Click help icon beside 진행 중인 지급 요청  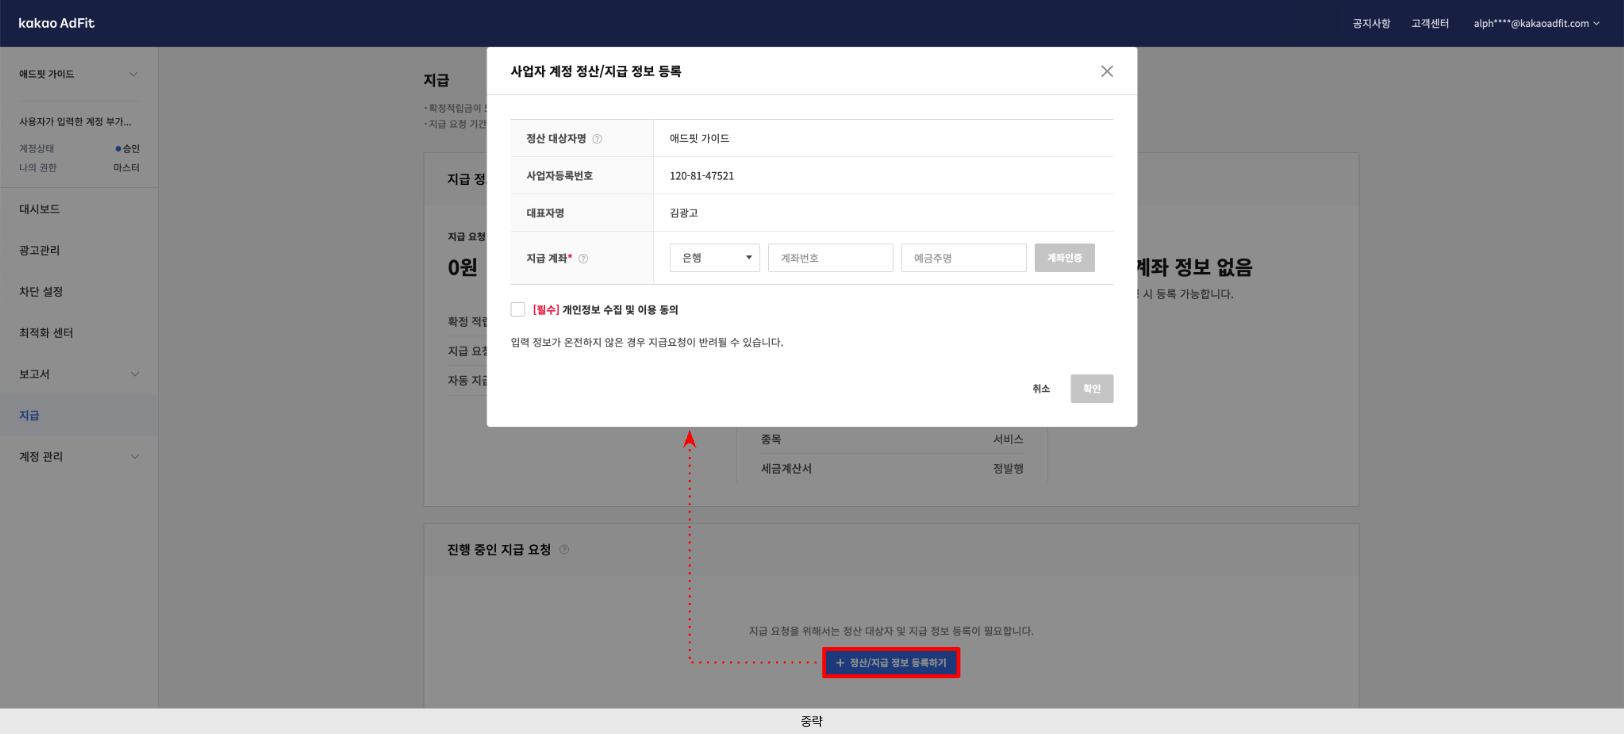564,550
